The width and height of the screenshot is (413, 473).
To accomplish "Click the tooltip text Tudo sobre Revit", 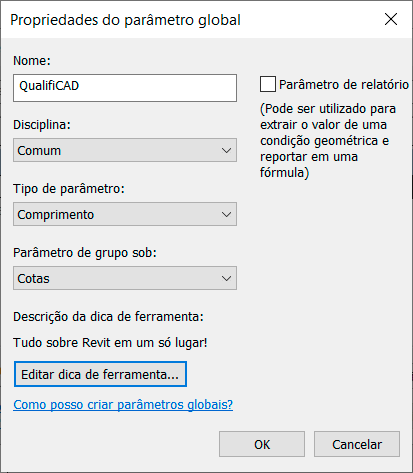I will [x=110, y=343].
